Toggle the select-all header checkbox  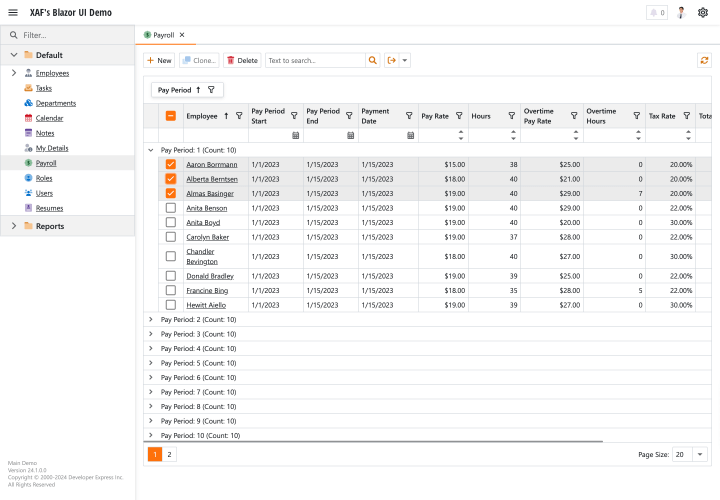click(x=171, y=116)
